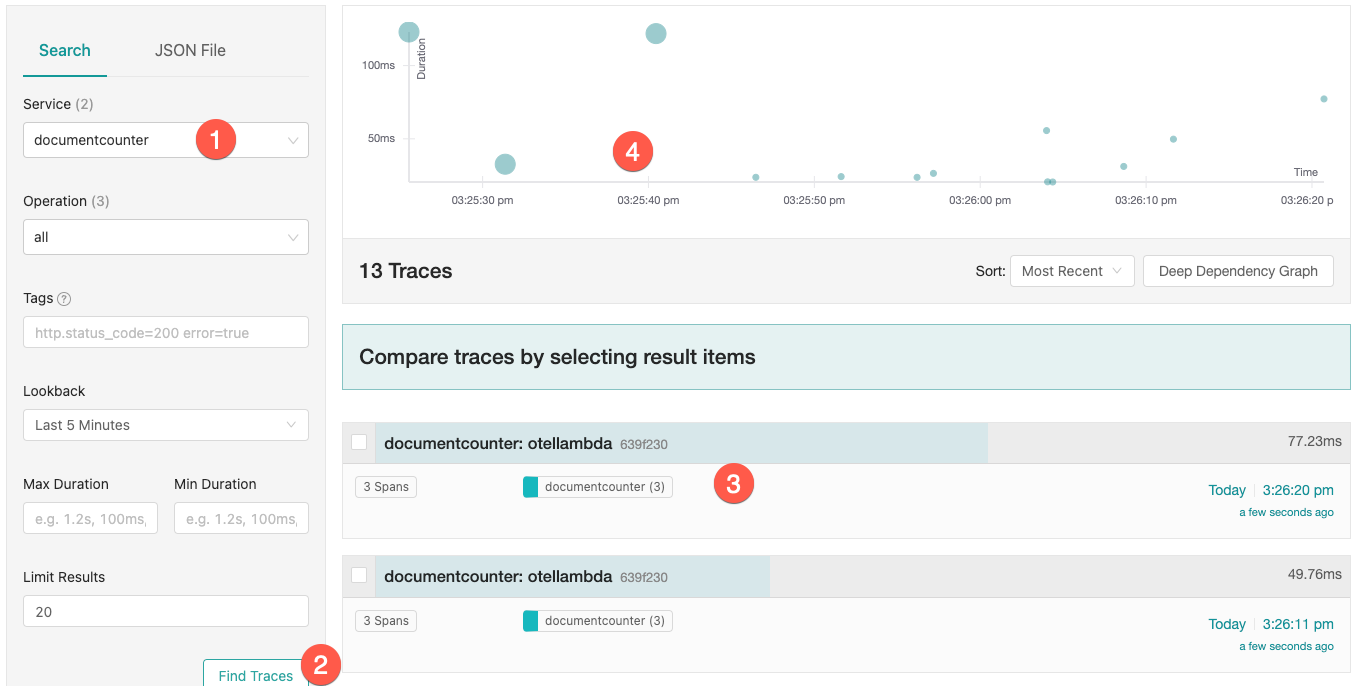Open the JSON File tab
Screen dimensions: 1356x686
(190, 50)
